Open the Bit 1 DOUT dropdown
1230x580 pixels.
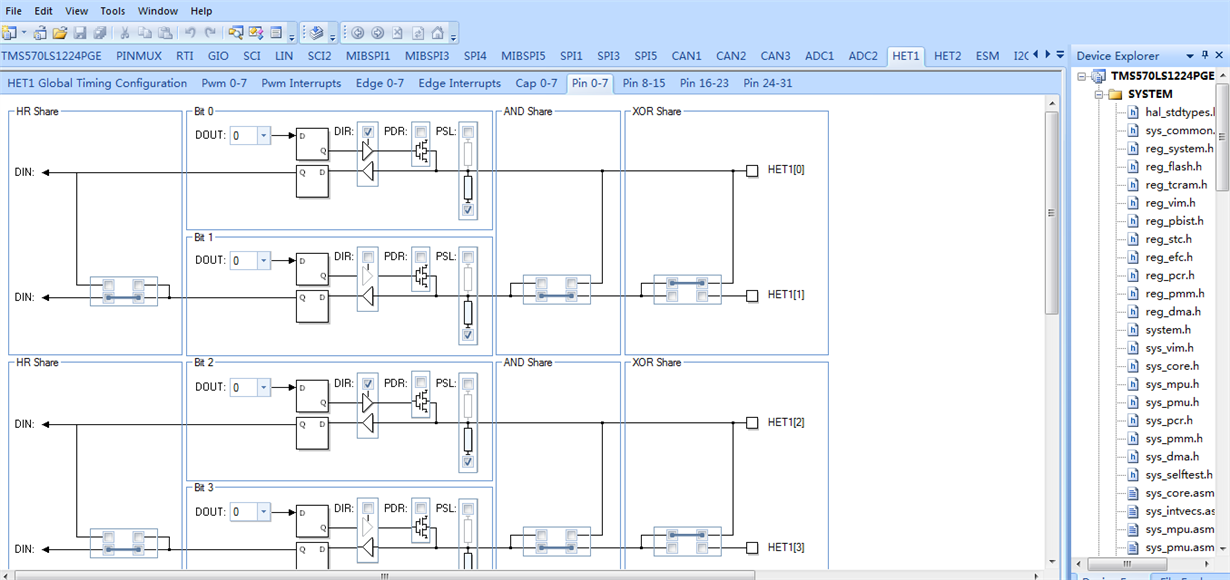point(263,261)
